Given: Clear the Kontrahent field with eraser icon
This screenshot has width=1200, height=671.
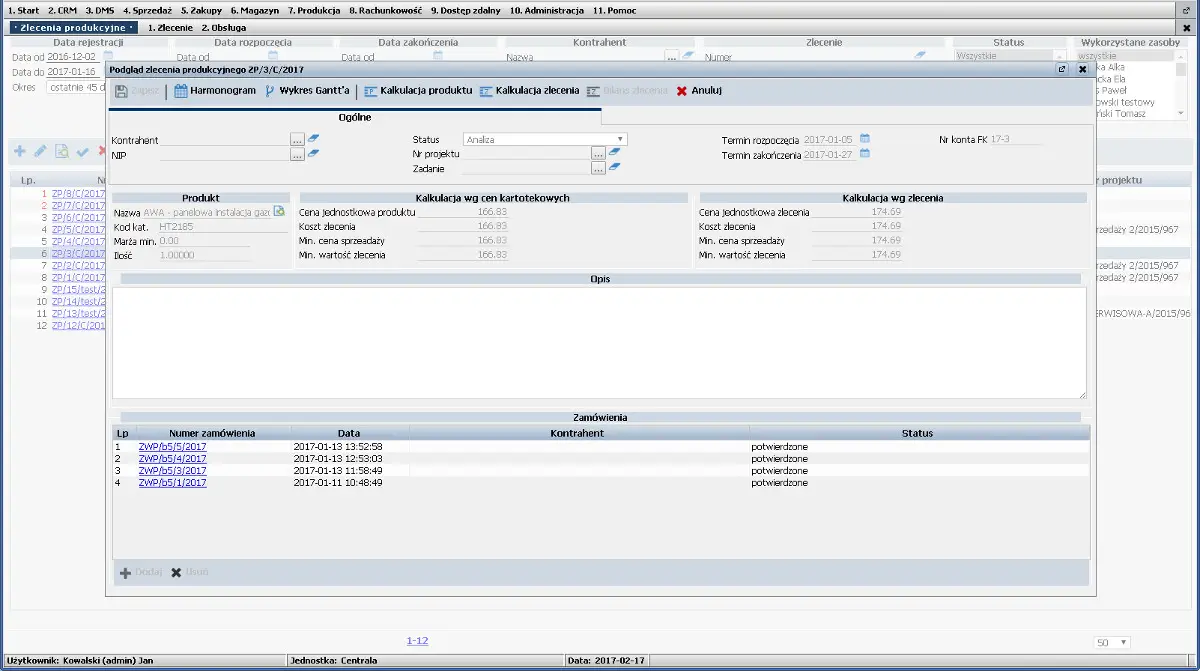Looking at the screenshot, I should (x=313, y=140).
